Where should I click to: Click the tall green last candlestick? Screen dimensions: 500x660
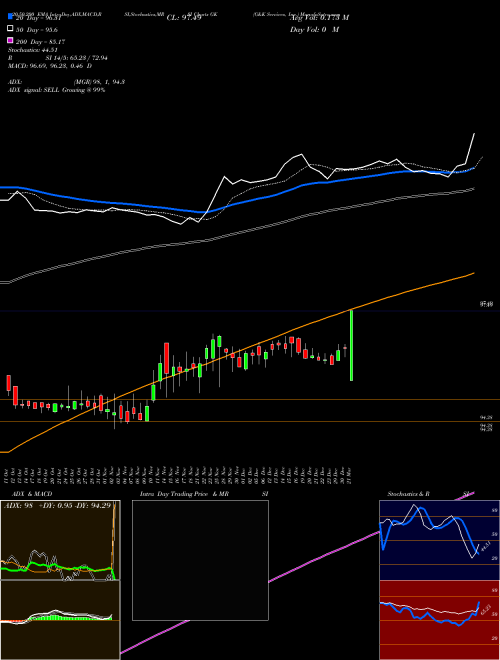351,345
